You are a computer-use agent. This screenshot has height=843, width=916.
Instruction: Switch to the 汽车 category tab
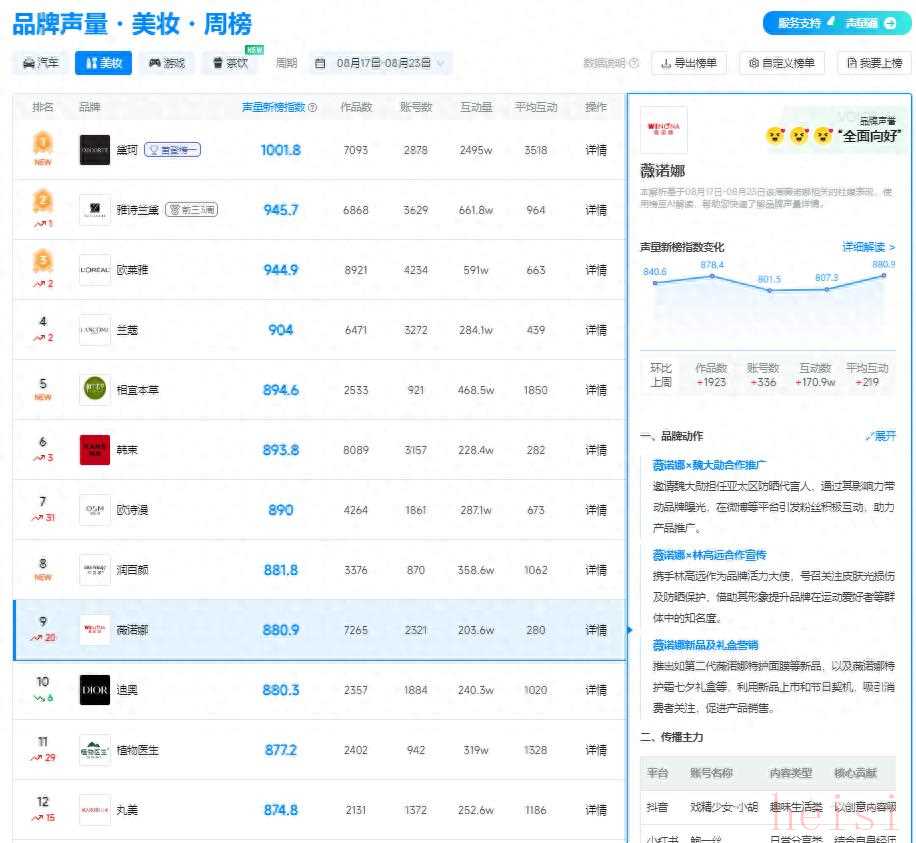click(41, 63)
